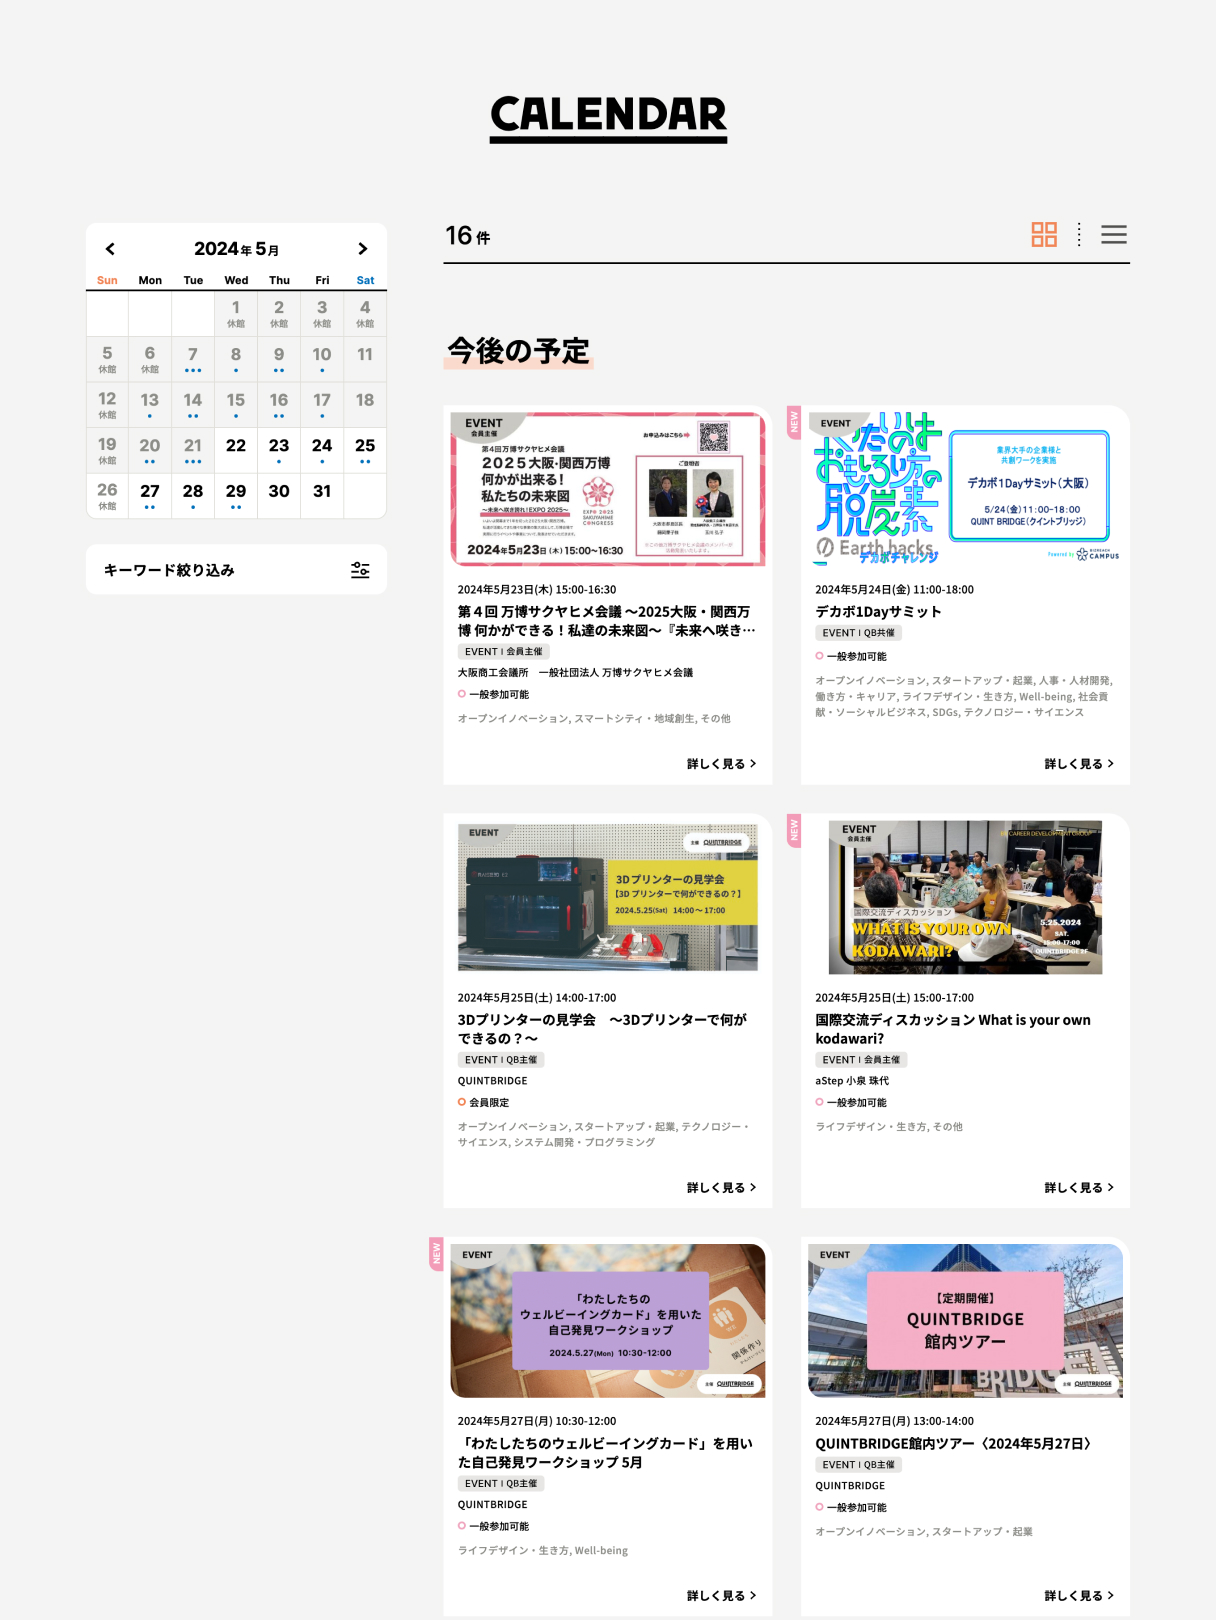
Task: Click the EVENT | QB共催 tag
Action: [858, 633]
